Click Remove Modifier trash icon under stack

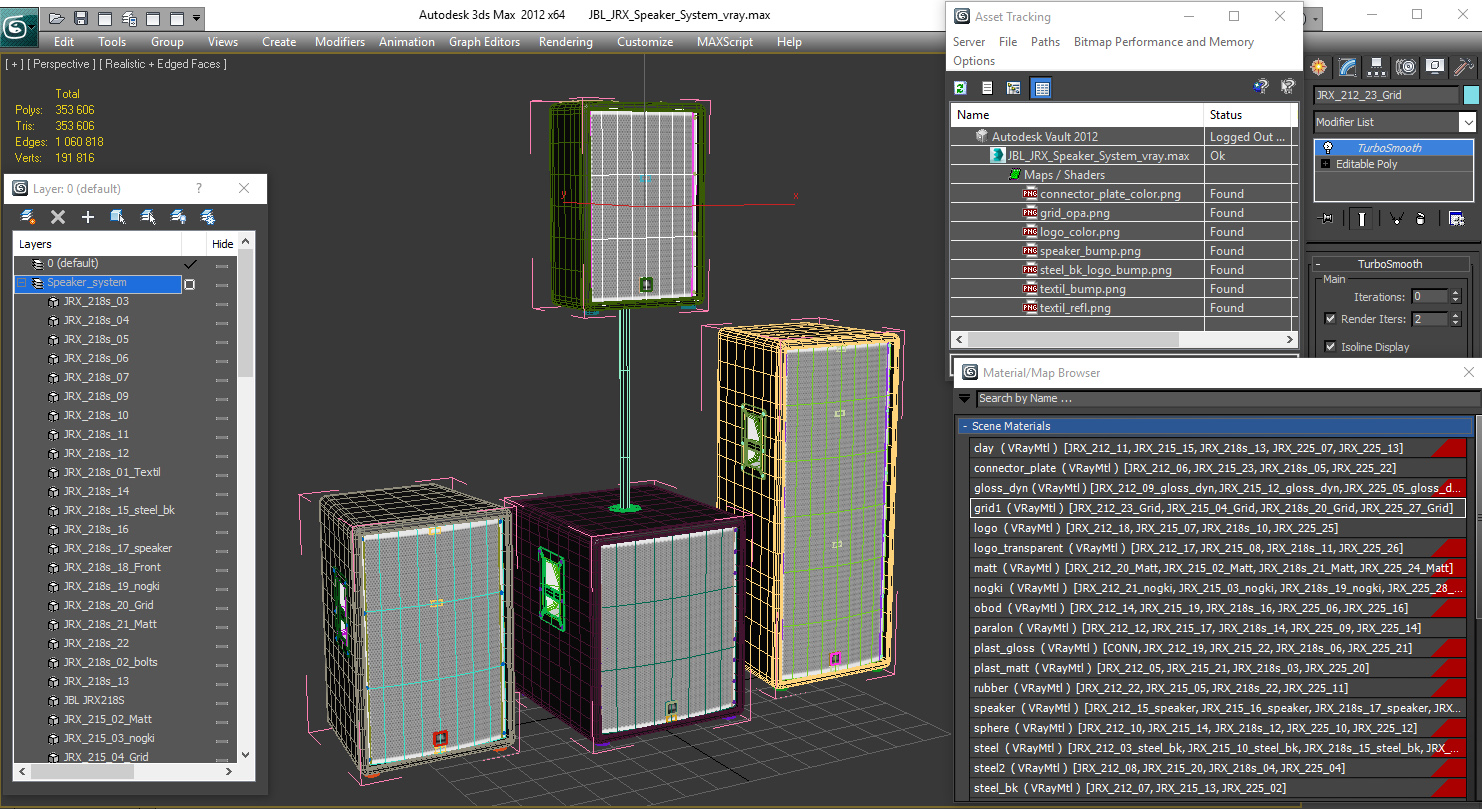point(1420,218)
